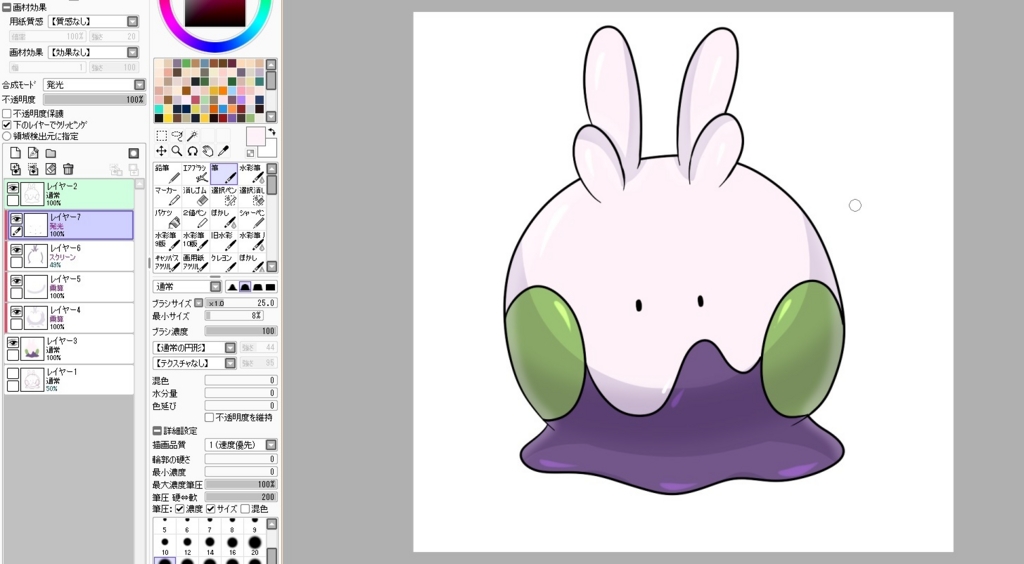Viewport: 1024px width, 564px height.
Task: Enable 不透明度保護 checkbox
Action: coord(7,114)
